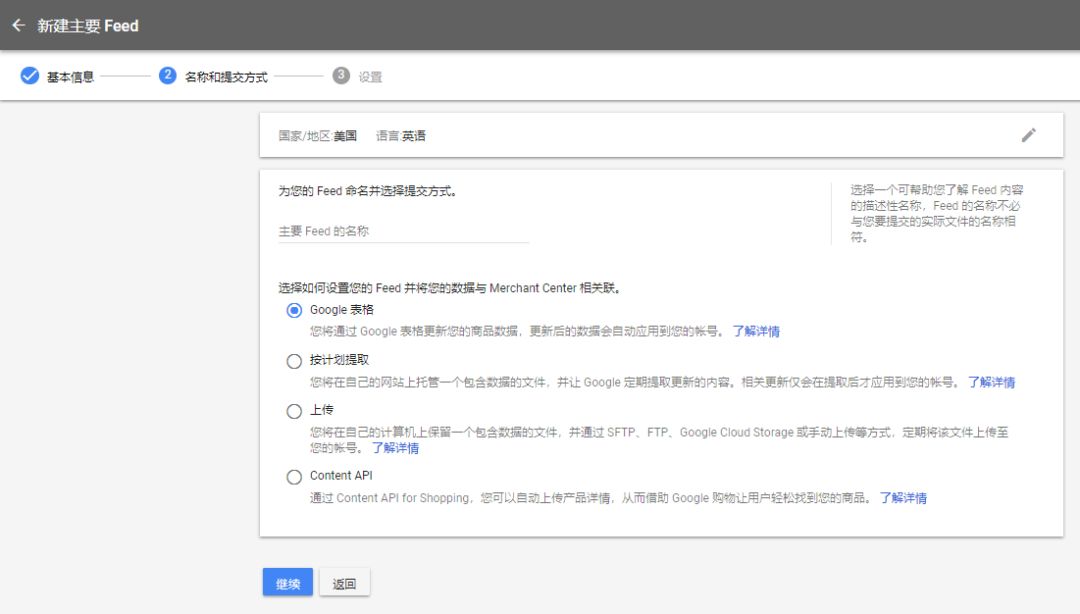This screenshot has height=614, width=1080.
Task: Open 了解详情 link for Content API
Action: 903,498
